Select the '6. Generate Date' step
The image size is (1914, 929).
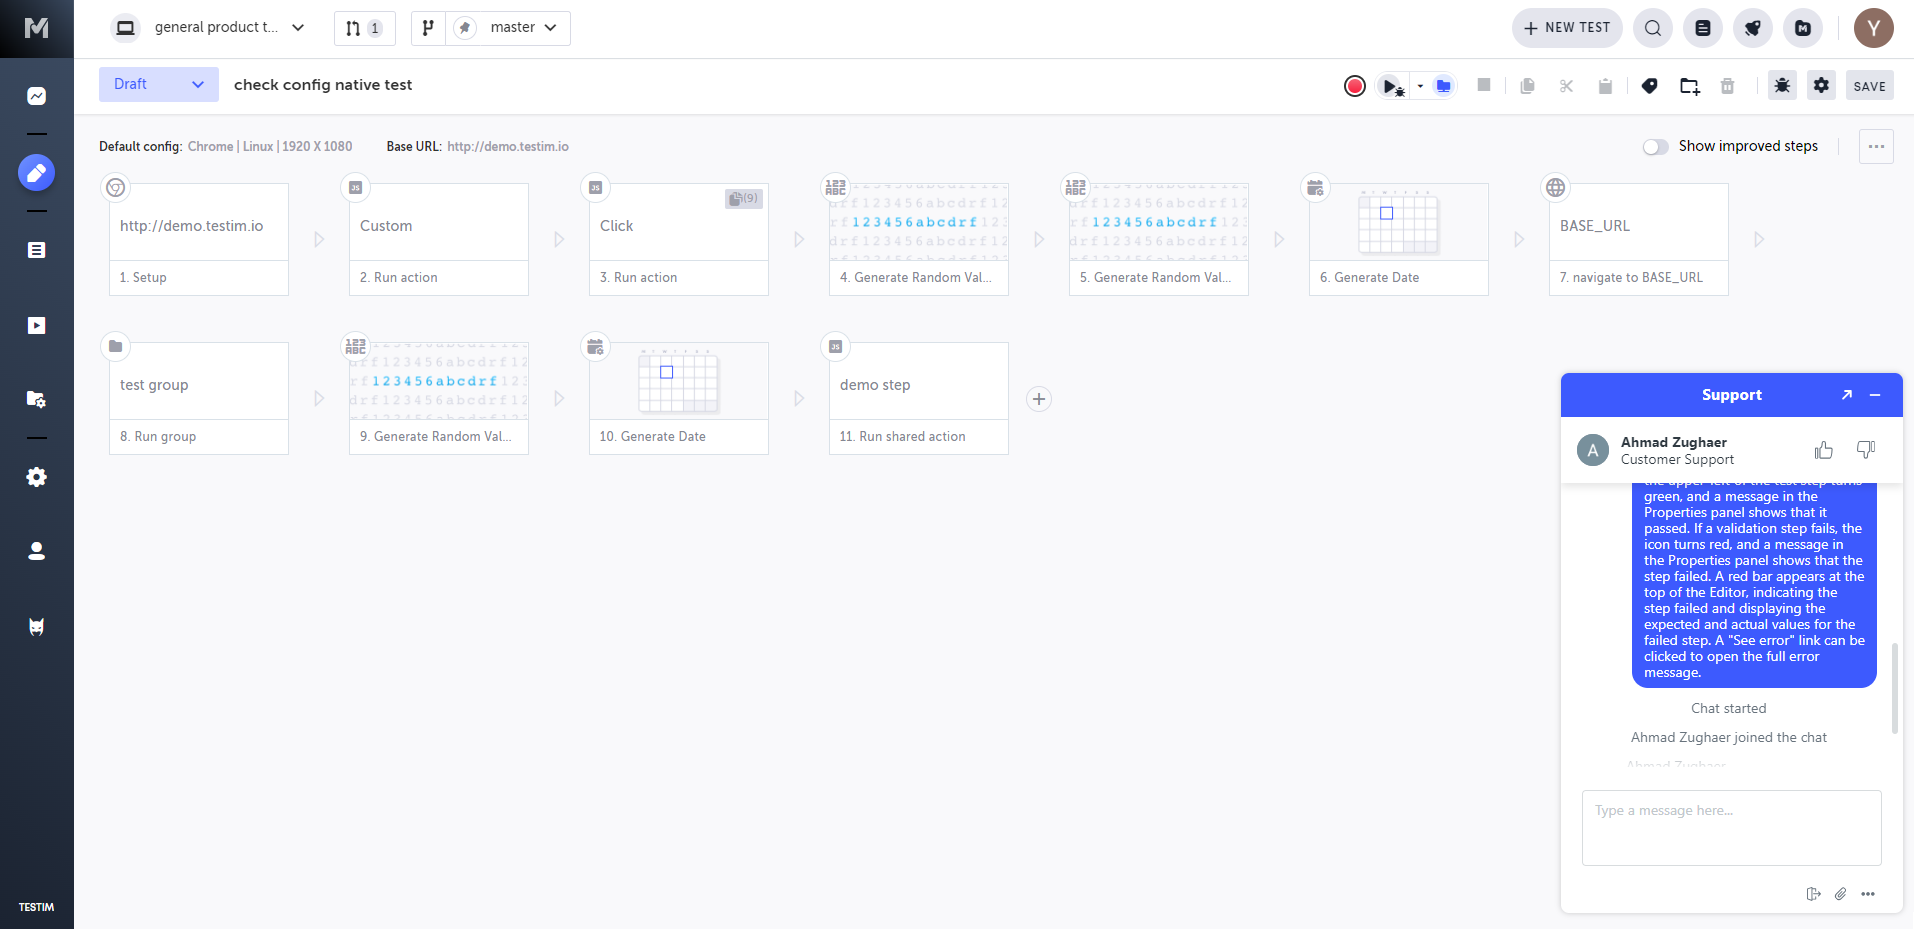1399,239
